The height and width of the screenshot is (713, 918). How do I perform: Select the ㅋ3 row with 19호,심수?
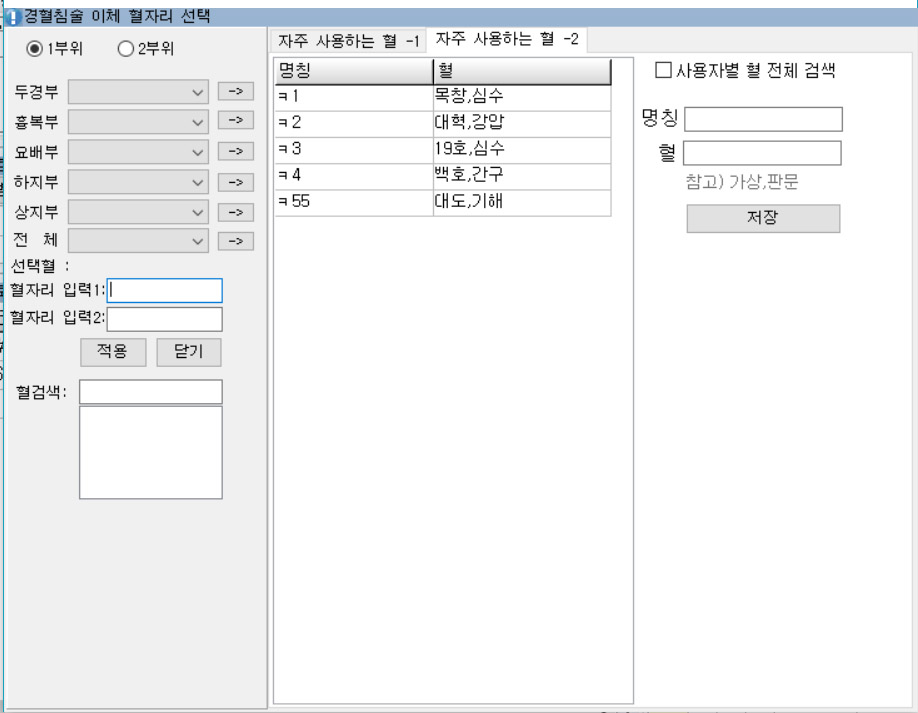[442, 150]
